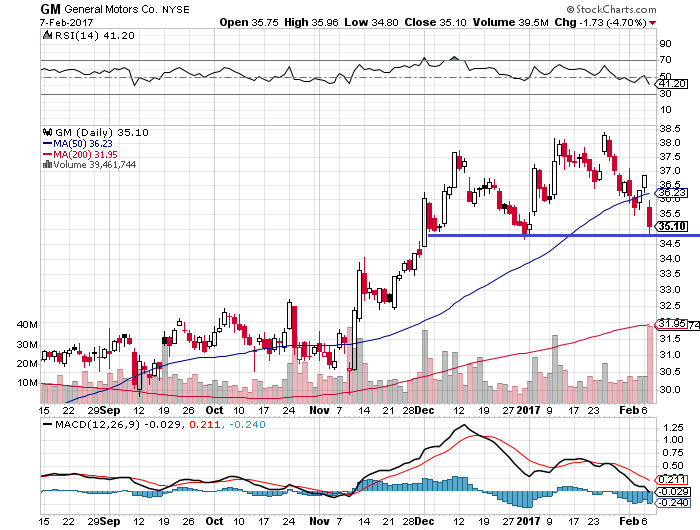
Task: Click the red 0.211 MACD signal legend value
Action: [x=205, y=425]
